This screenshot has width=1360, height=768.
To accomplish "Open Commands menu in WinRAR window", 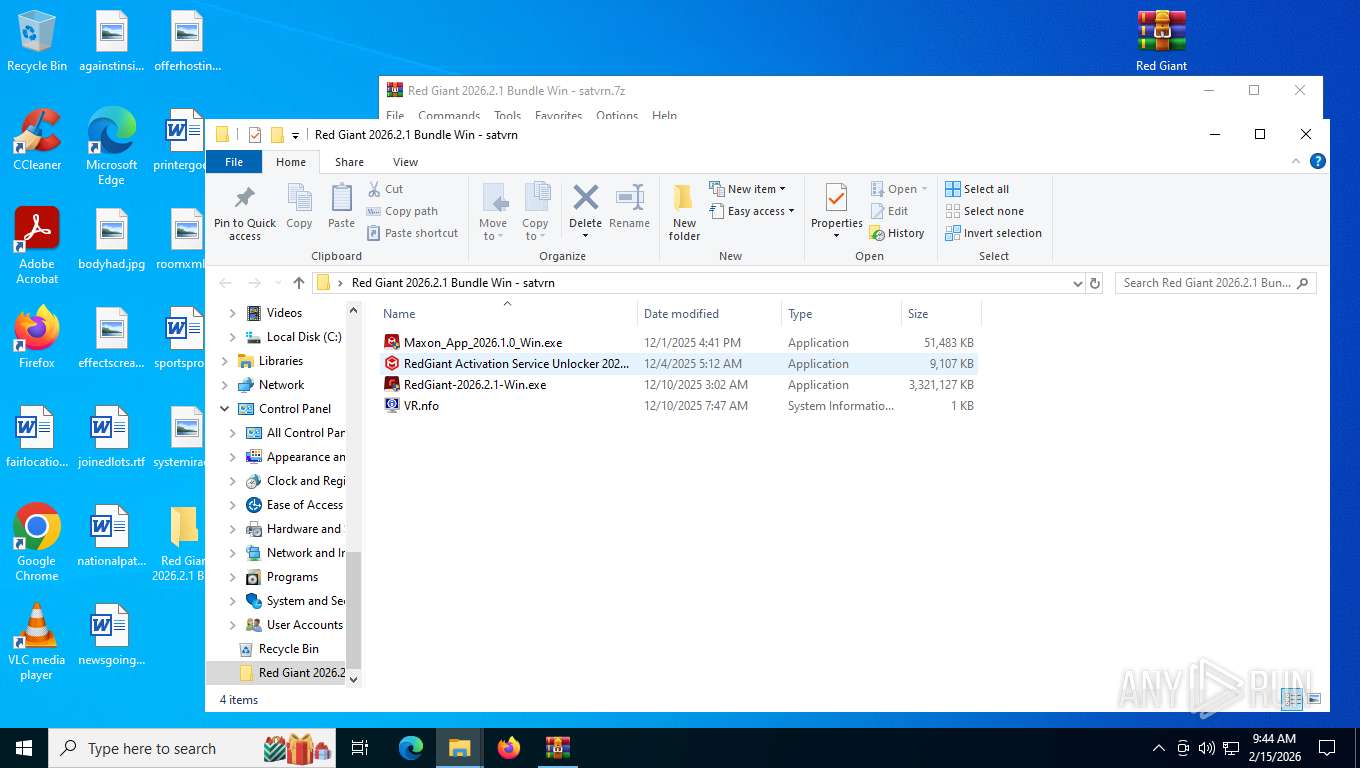I will point(449,115).
